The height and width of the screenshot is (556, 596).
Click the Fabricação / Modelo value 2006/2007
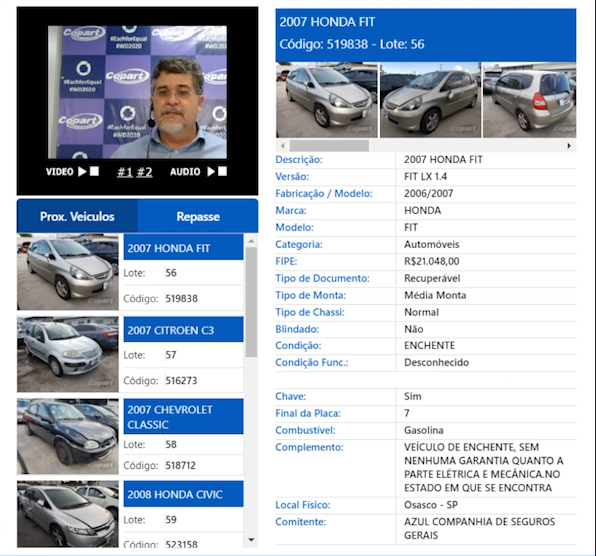(428, 193)
